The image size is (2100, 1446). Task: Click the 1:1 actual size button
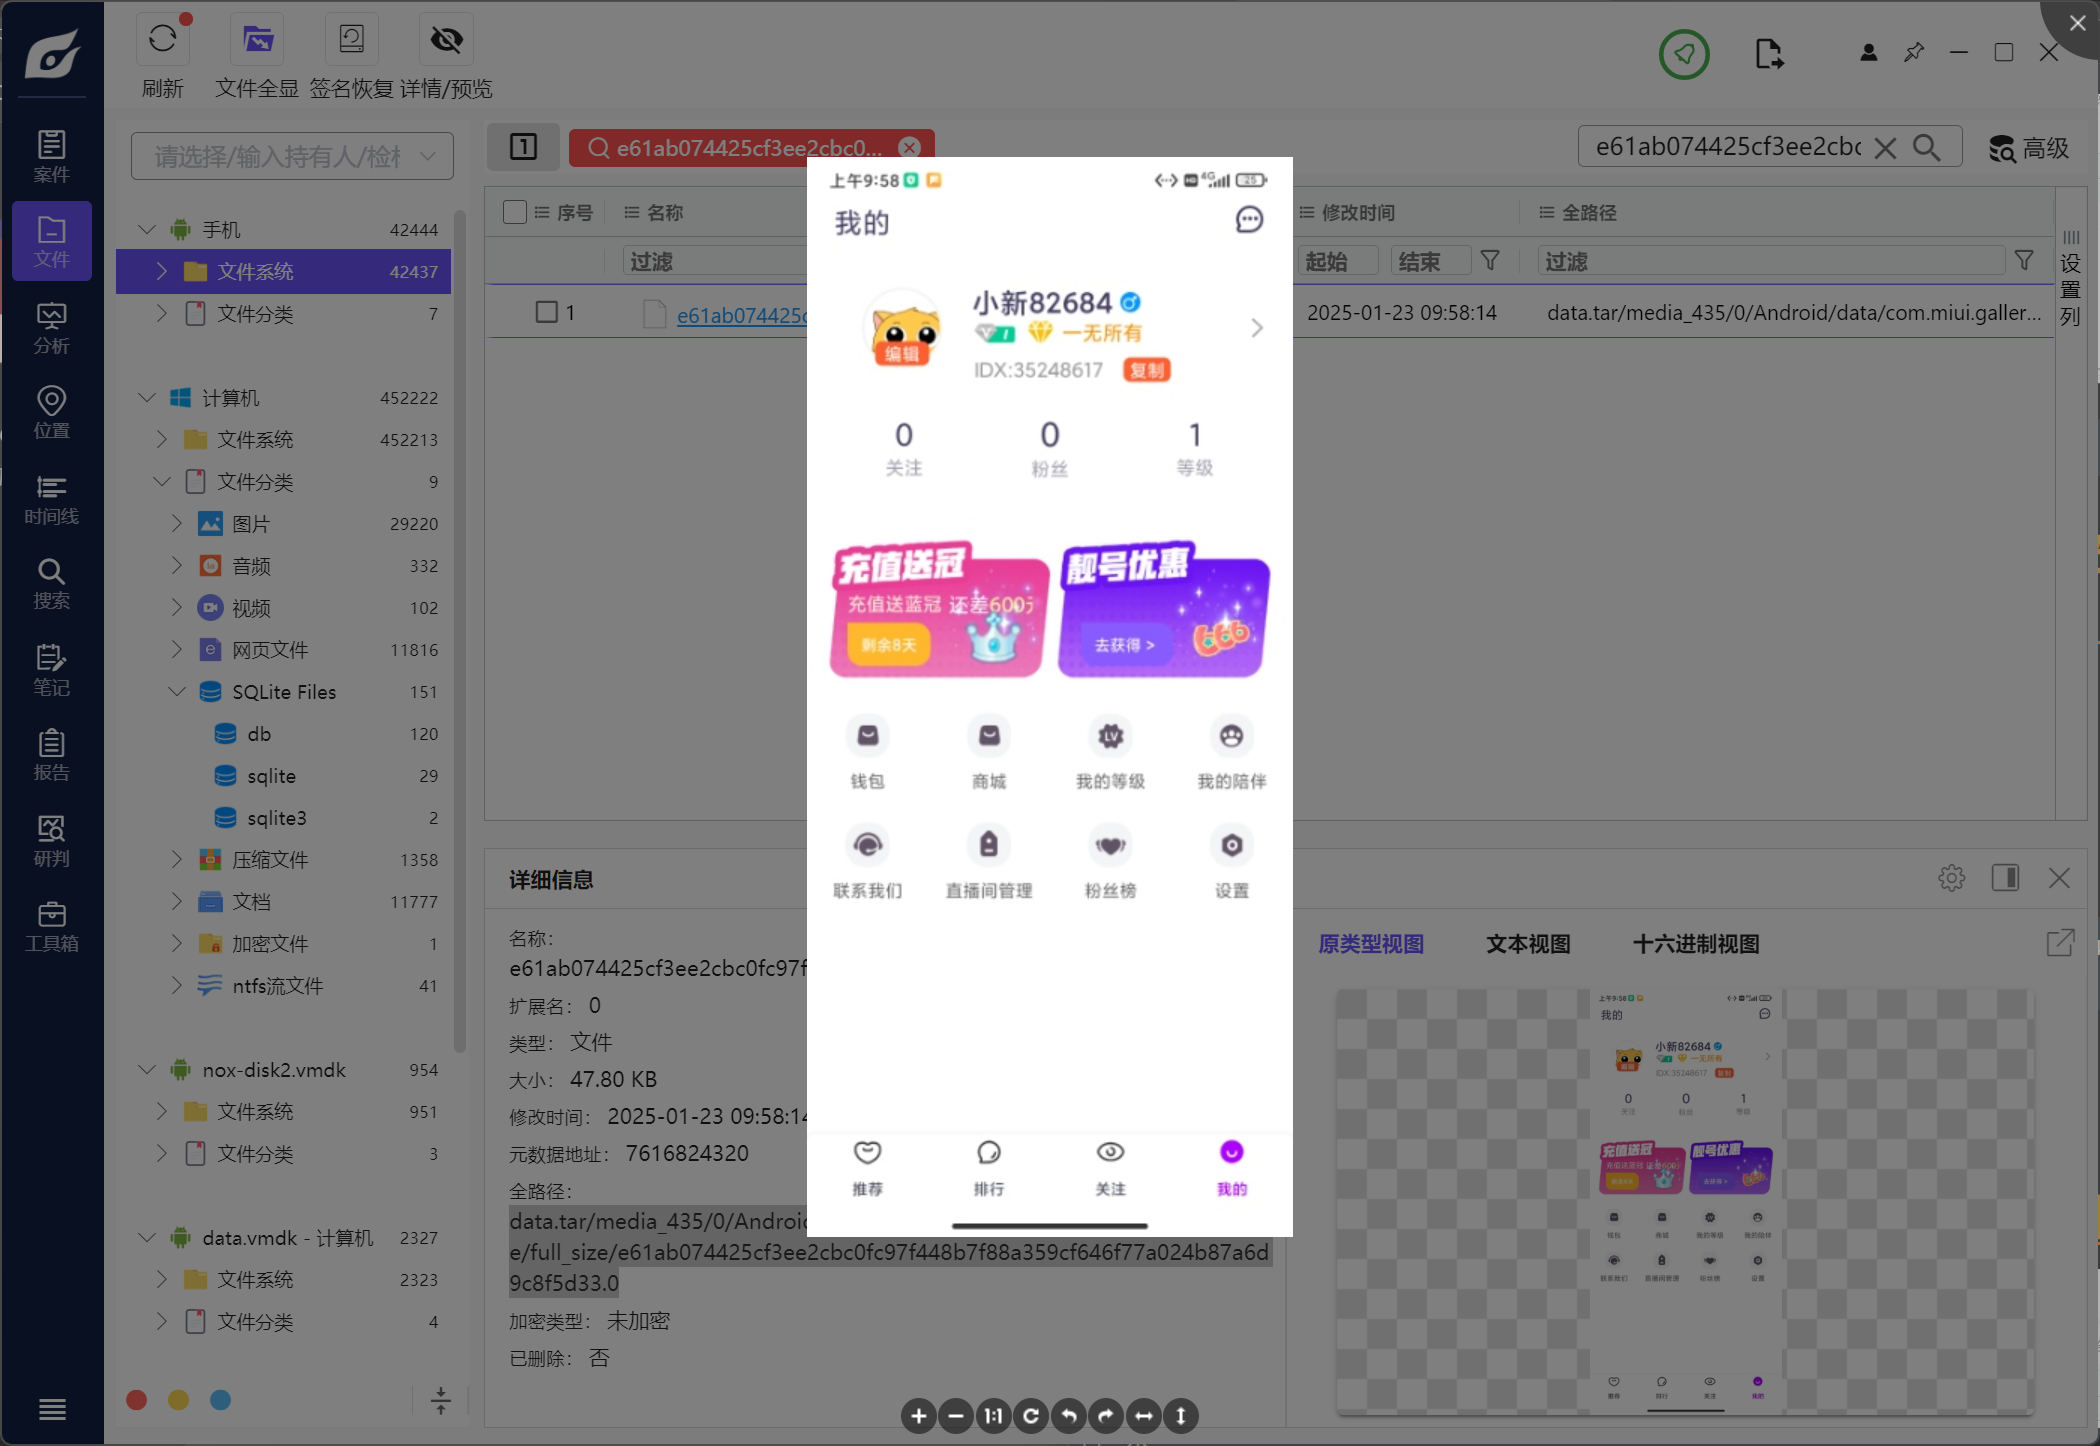pyautogui.click(x=993, y=1415)
